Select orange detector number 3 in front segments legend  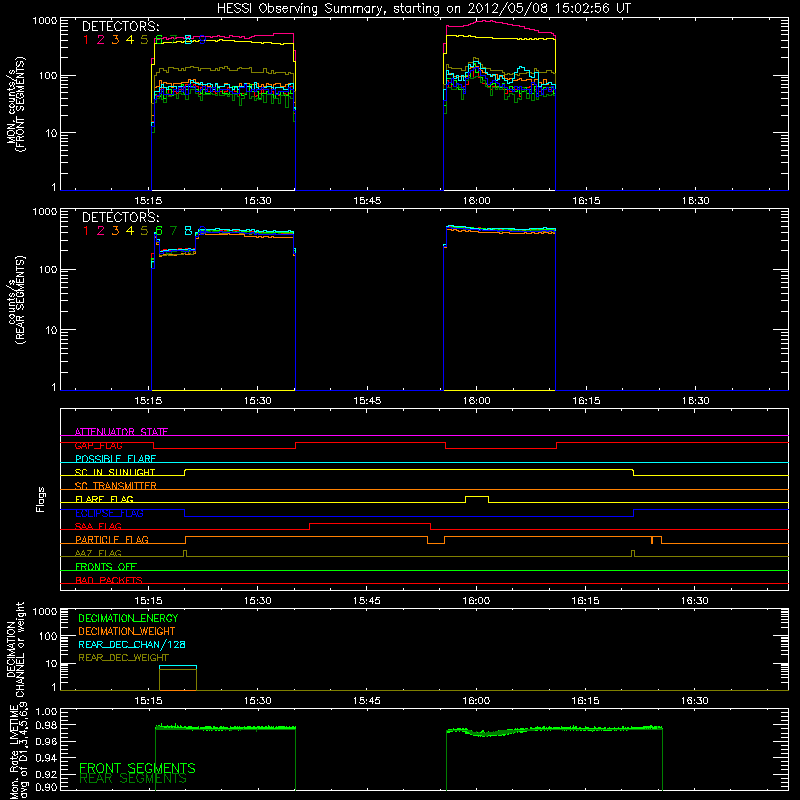click(115, 40)
